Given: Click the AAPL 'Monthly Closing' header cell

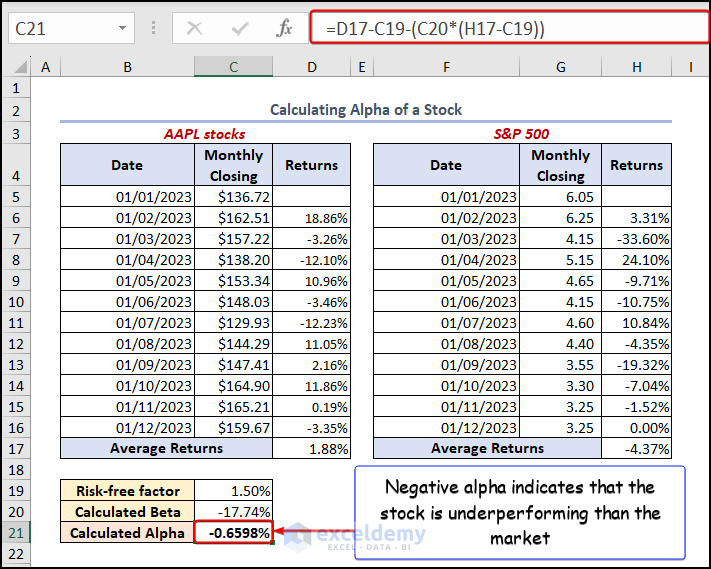Looking at the screenshot, I should click(234, 165).
